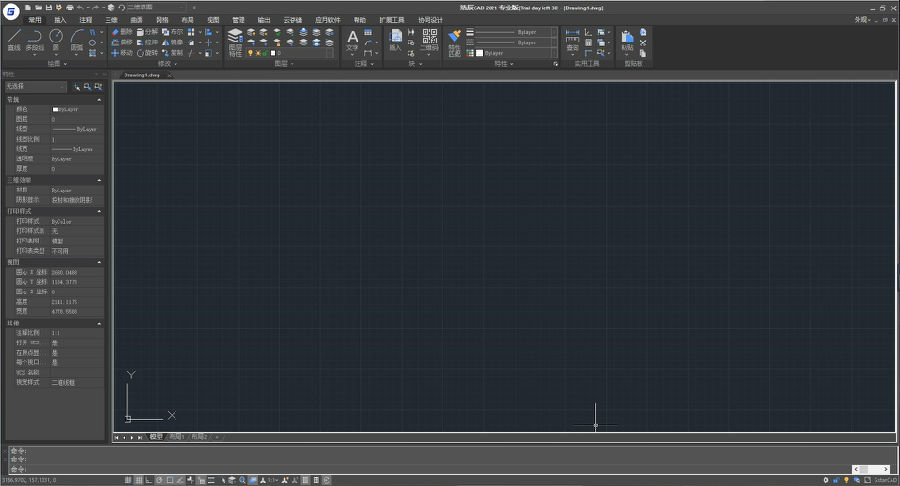900x486 pixels.
Task: Toggle the grid display in status bar
Action: pyautogui.click(x=137, y=480)
